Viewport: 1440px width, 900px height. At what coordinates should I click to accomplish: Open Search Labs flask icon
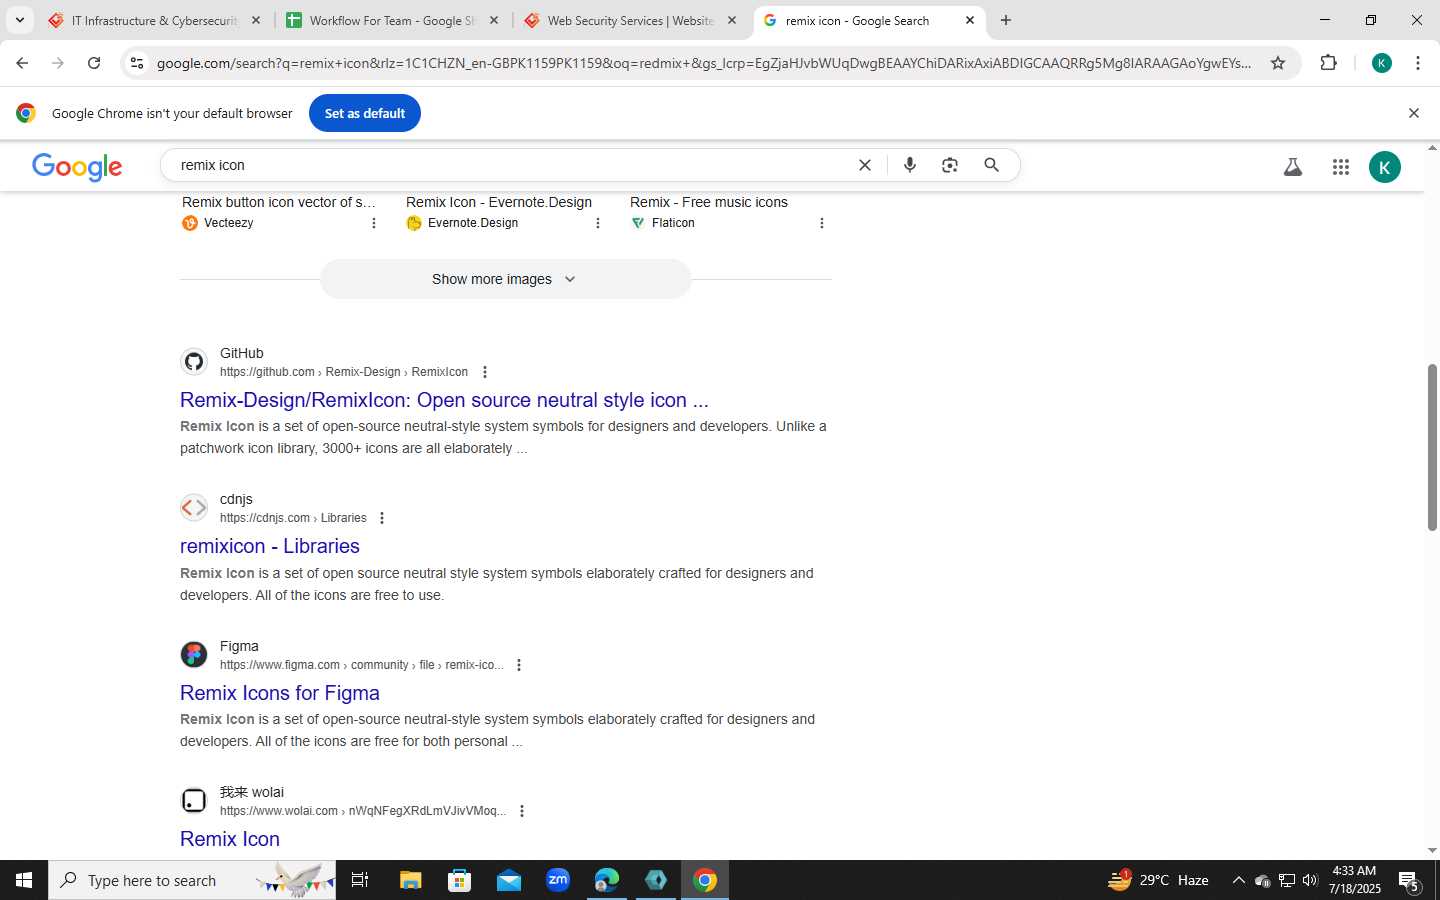point(1293,167)
